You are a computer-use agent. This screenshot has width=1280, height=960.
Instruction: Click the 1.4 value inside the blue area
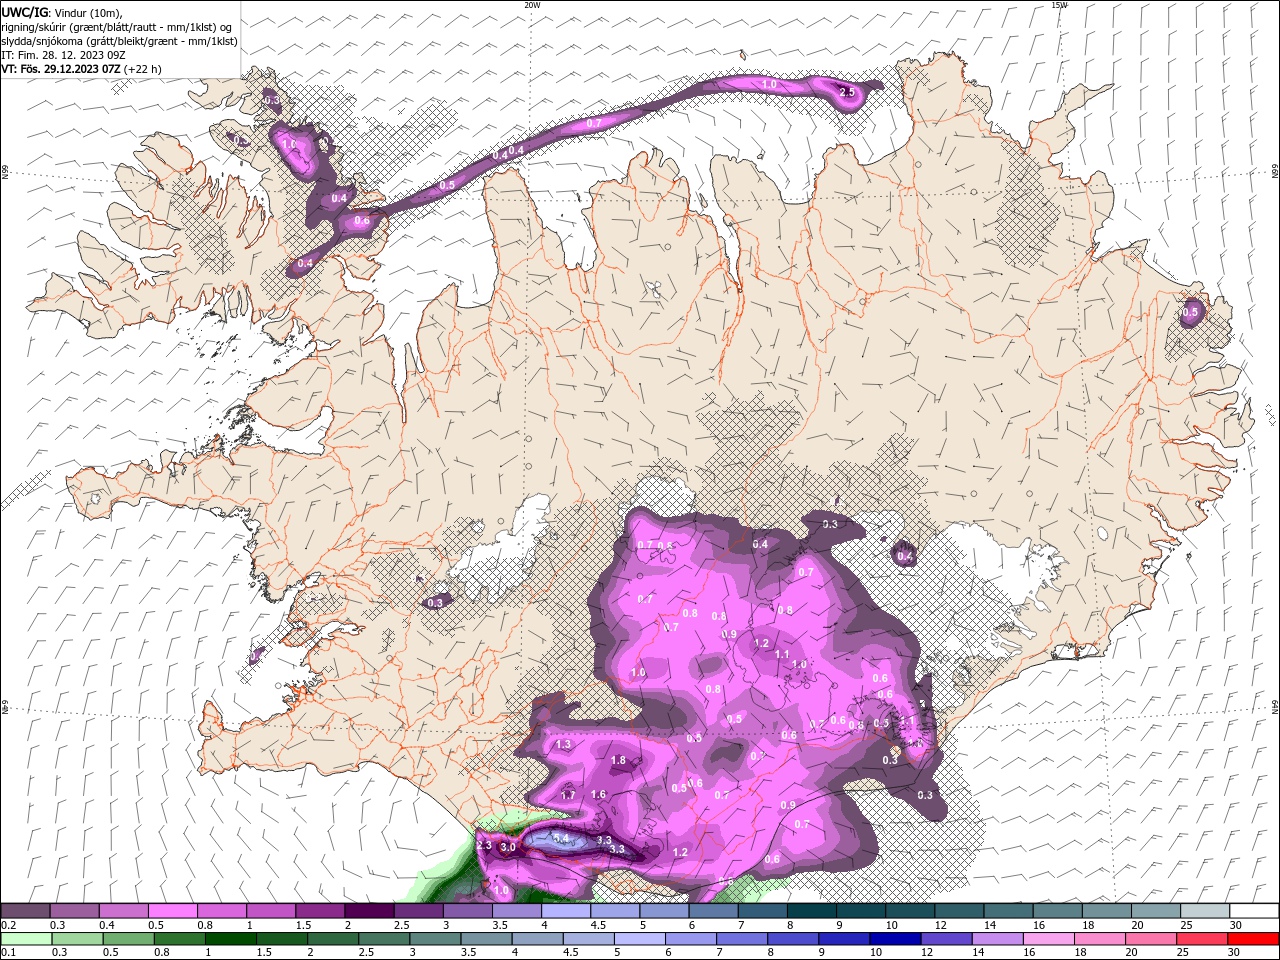point(561,838)
